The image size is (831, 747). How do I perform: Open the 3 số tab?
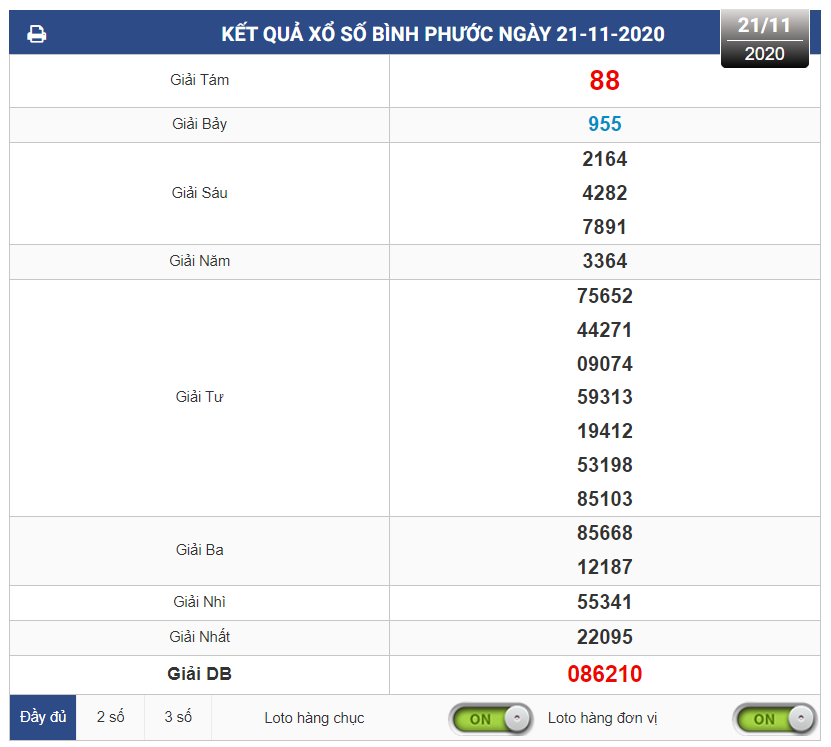178,717
